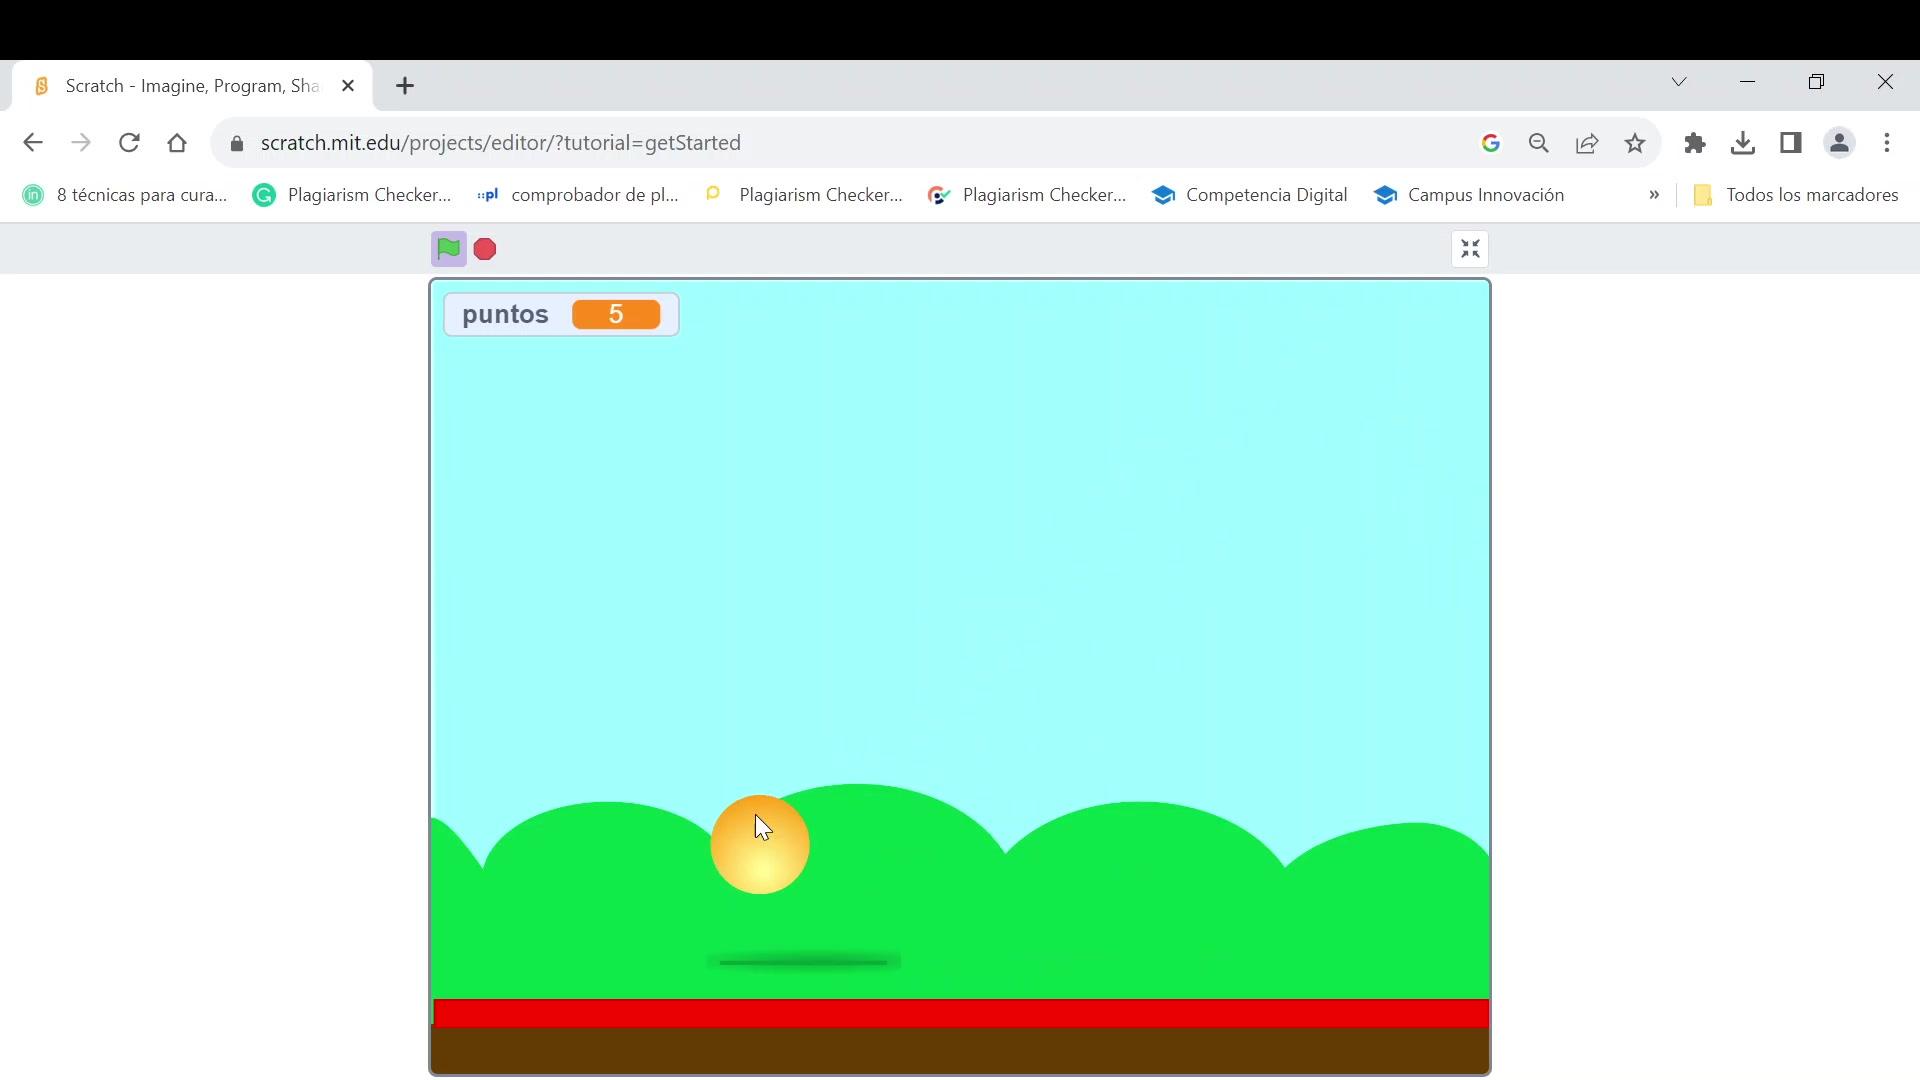Exit full screen stage mode
The width and height of the screenshot is (1920, 1080).
point(1469,249)
